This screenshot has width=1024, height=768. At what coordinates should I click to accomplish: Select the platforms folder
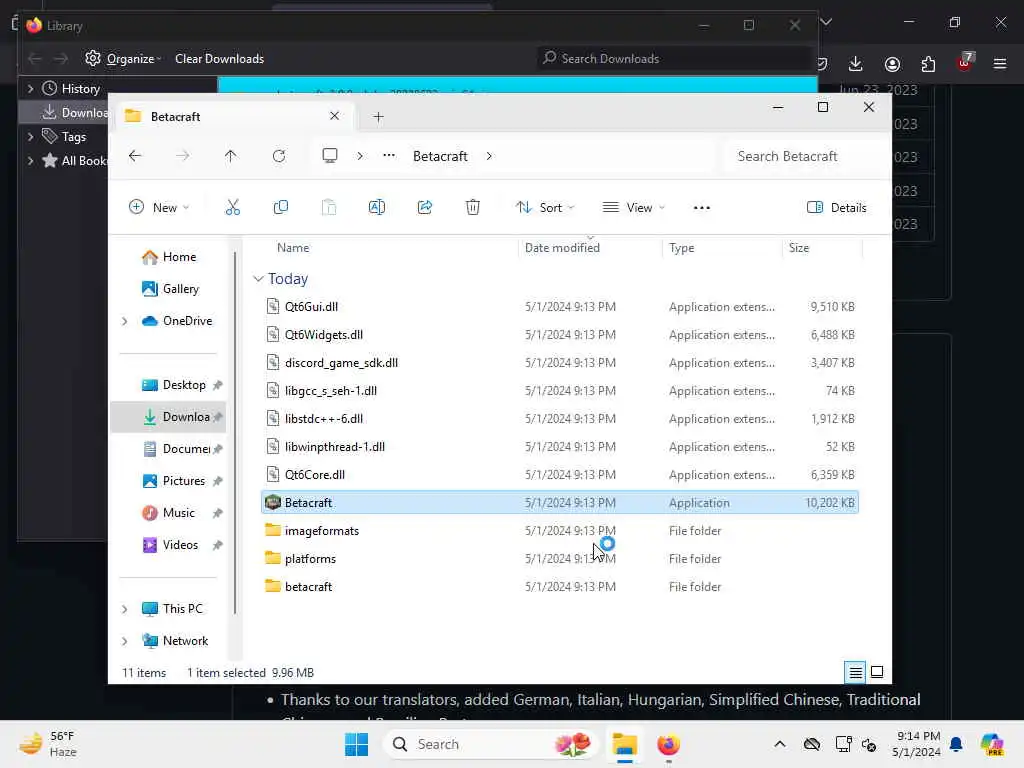[560, 558]
